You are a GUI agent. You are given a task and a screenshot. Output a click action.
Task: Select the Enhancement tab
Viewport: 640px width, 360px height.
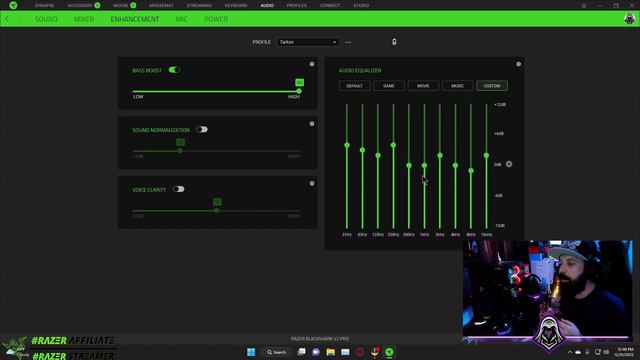click(x=135, y=19)
